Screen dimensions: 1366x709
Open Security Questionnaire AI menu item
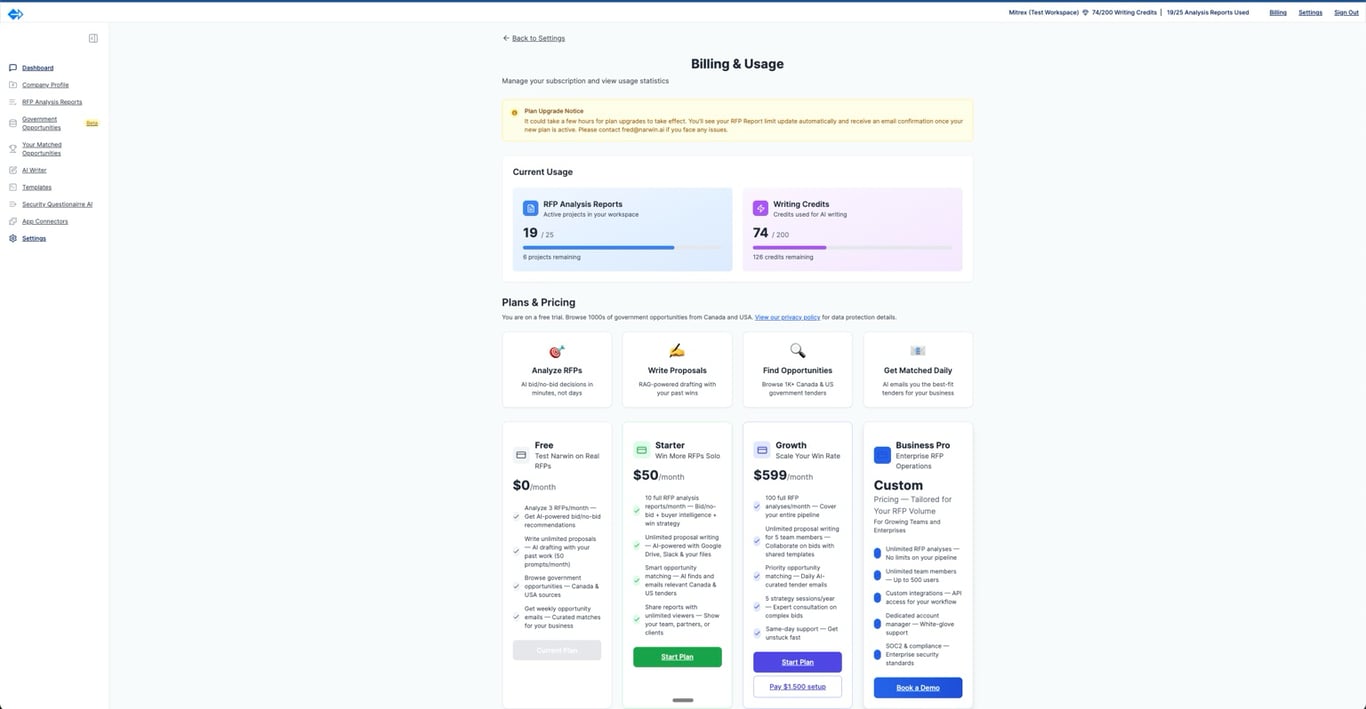(57, 204)
